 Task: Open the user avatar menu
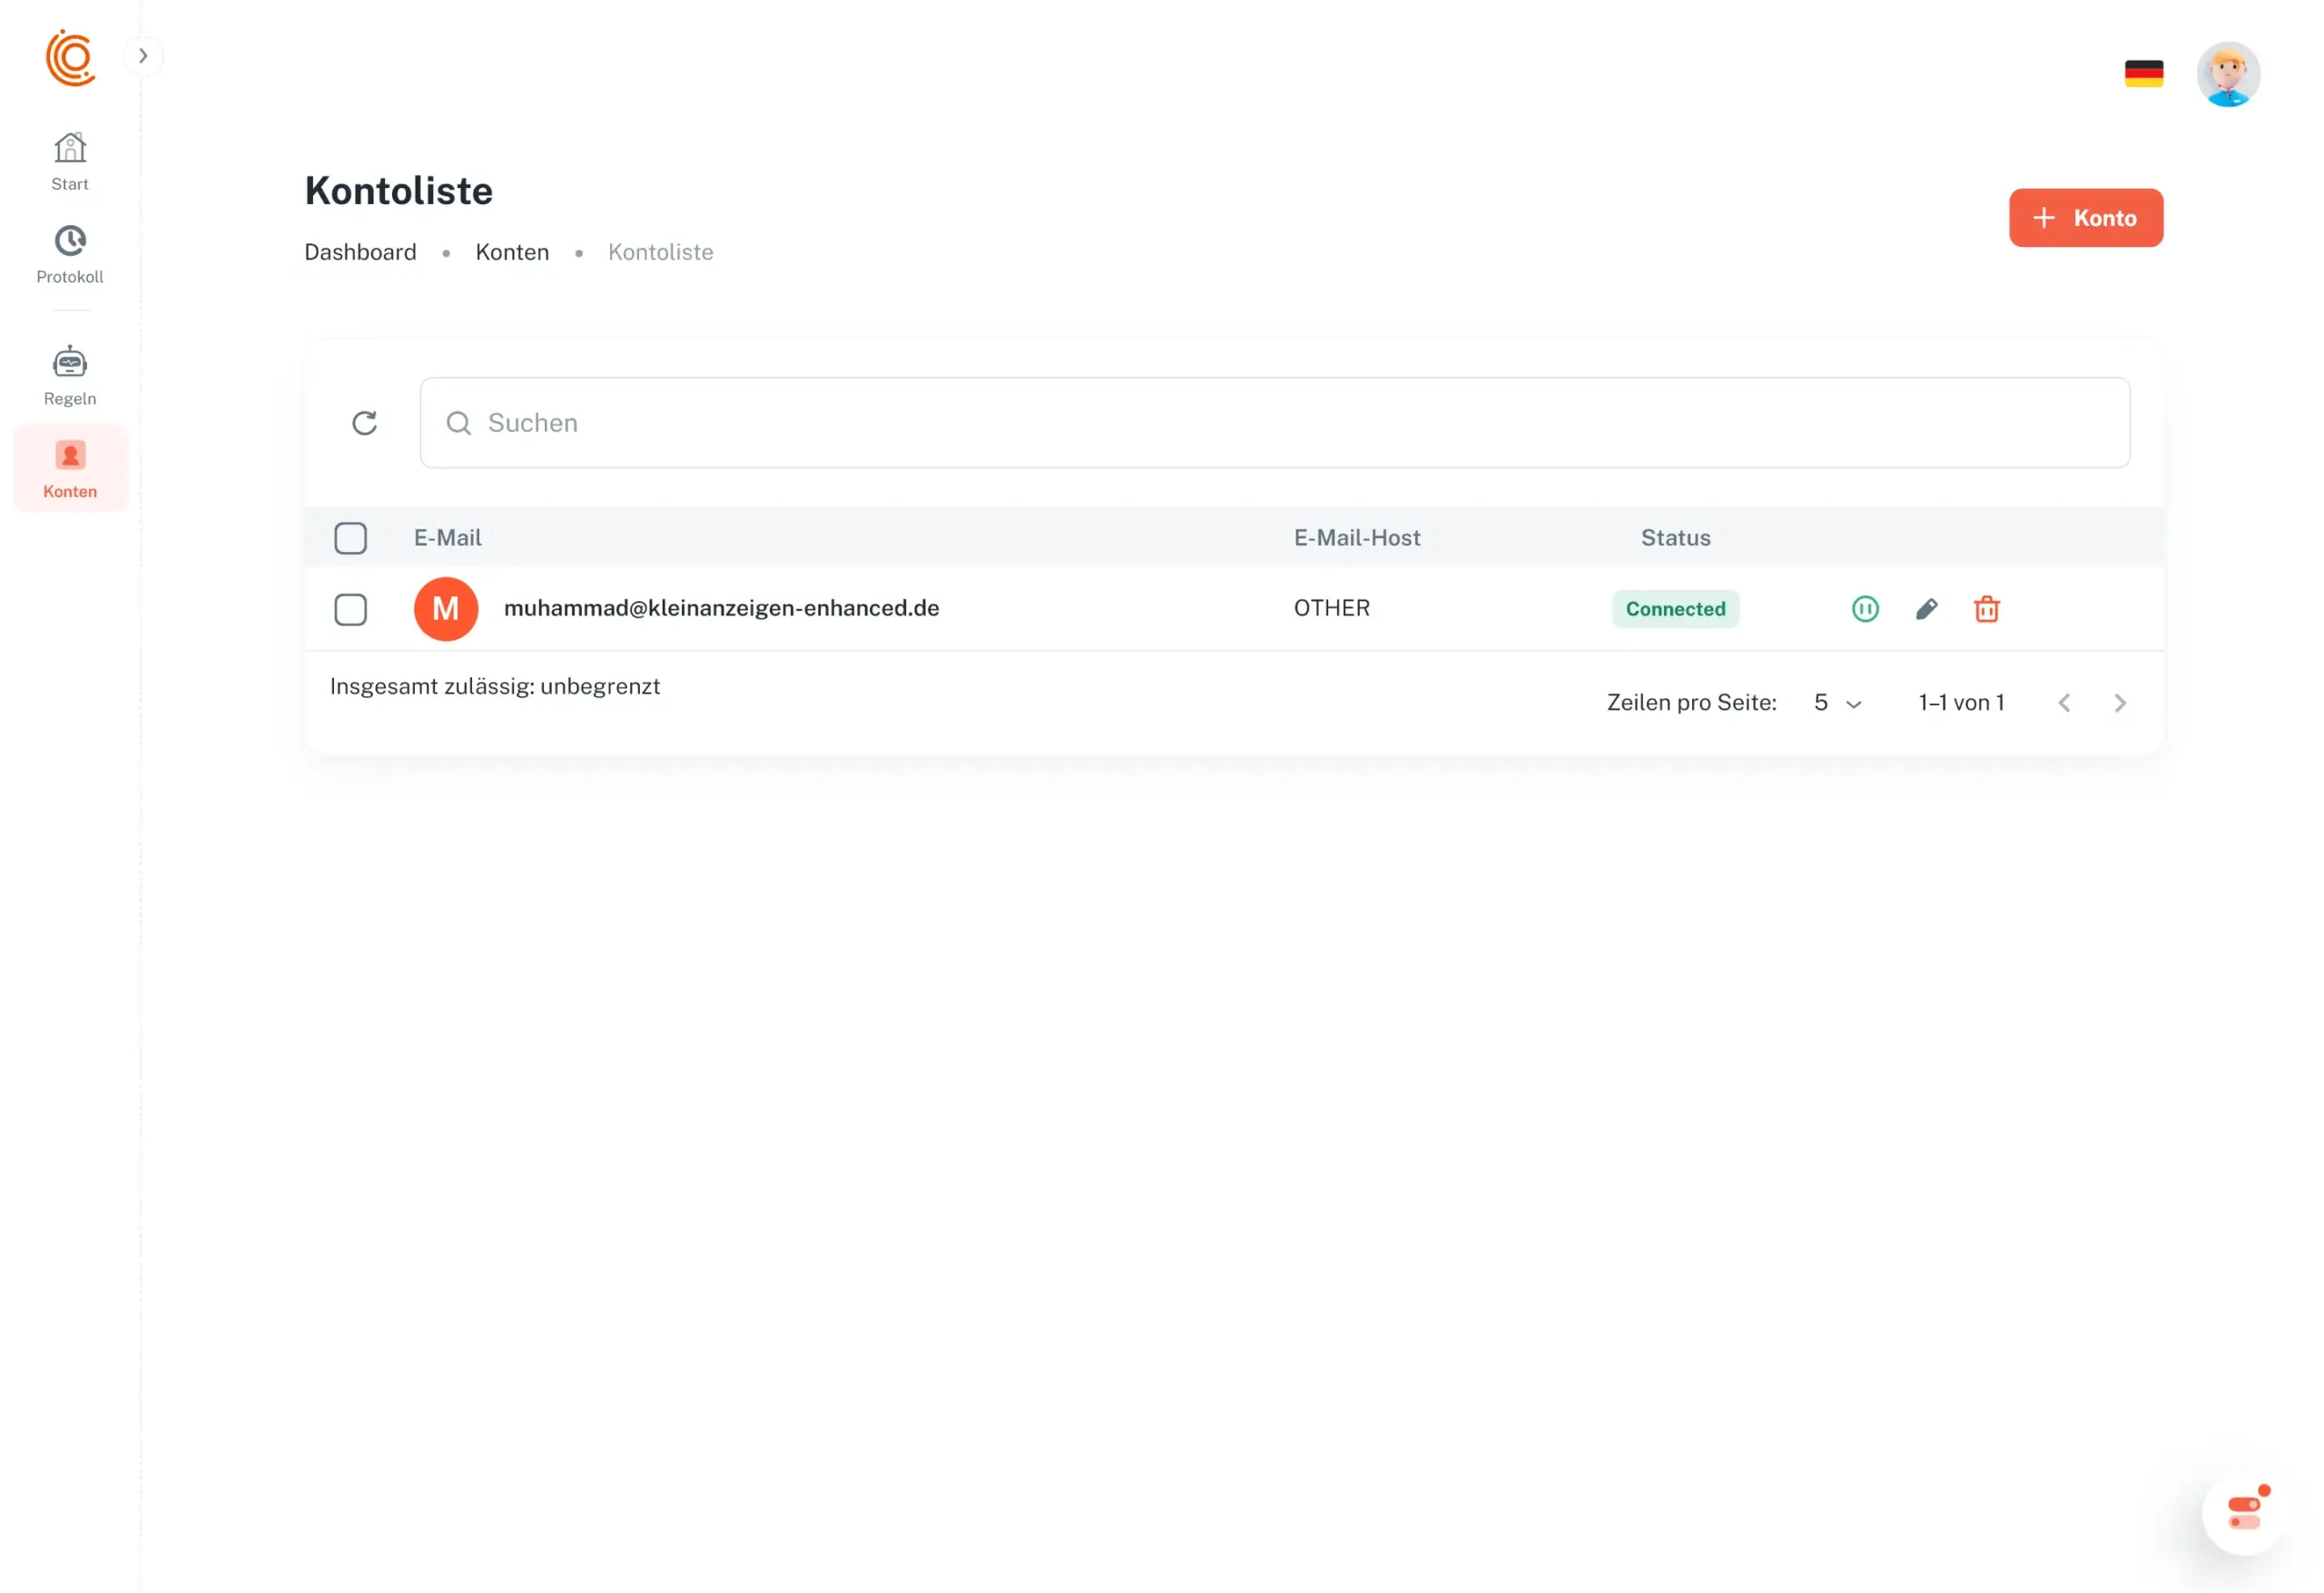tap(2227, 74)
